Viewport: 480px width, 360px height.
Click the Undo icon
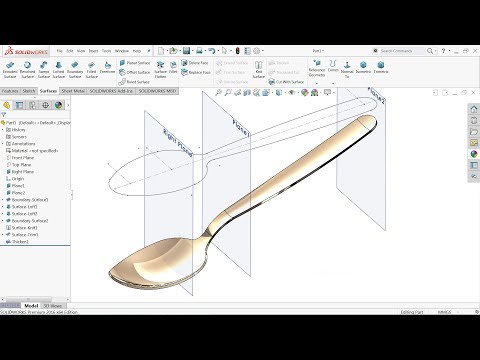(212, 51)
